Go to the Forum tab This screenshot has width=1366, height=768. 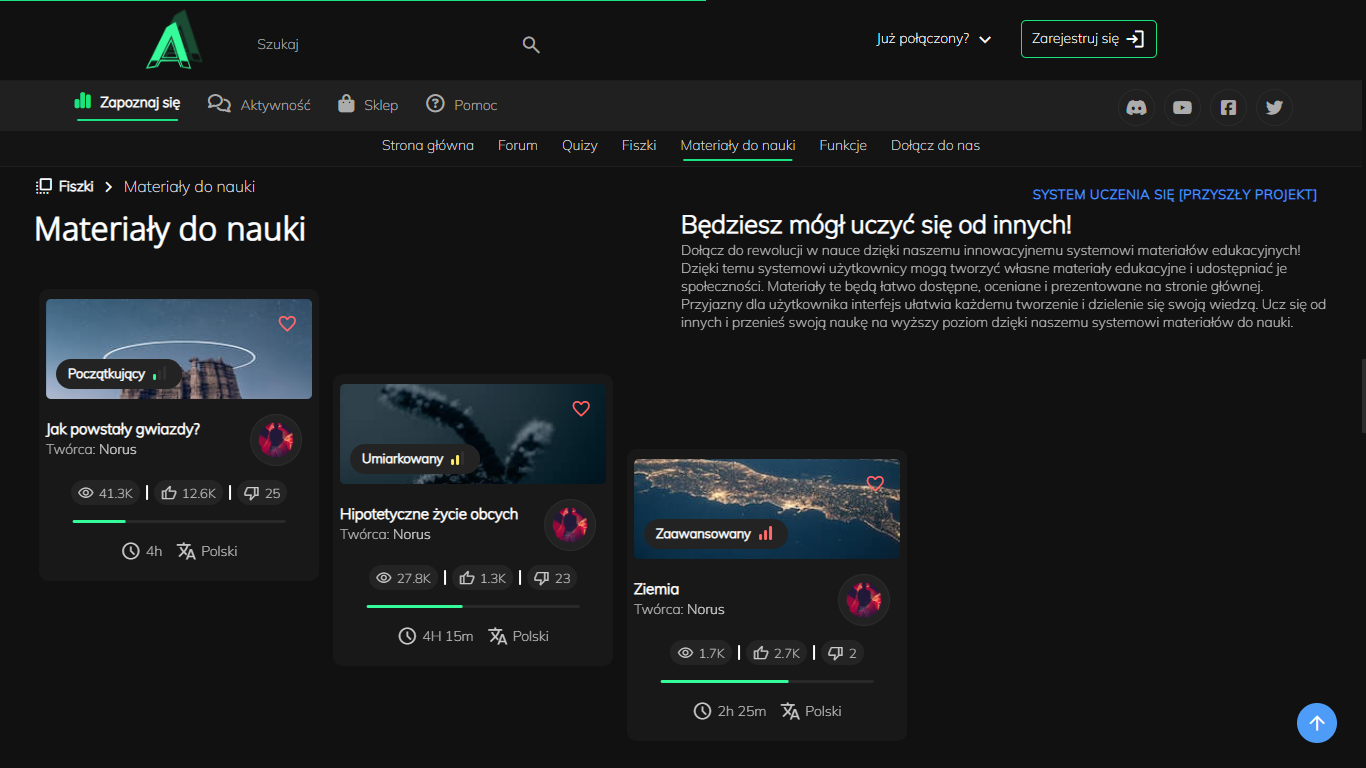(517, 146)
